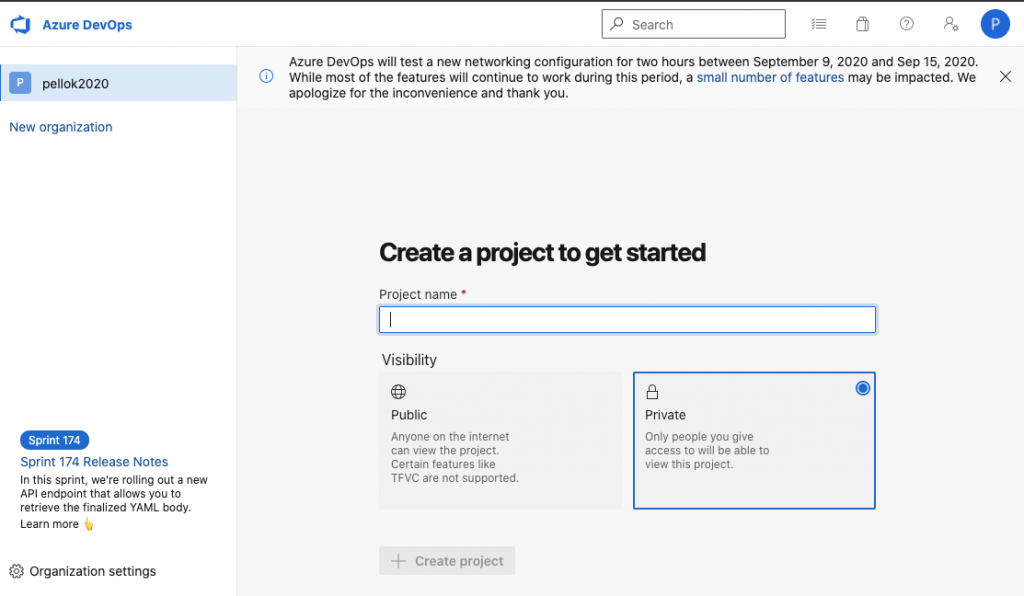Open the work items list icon

click(819, 24)
